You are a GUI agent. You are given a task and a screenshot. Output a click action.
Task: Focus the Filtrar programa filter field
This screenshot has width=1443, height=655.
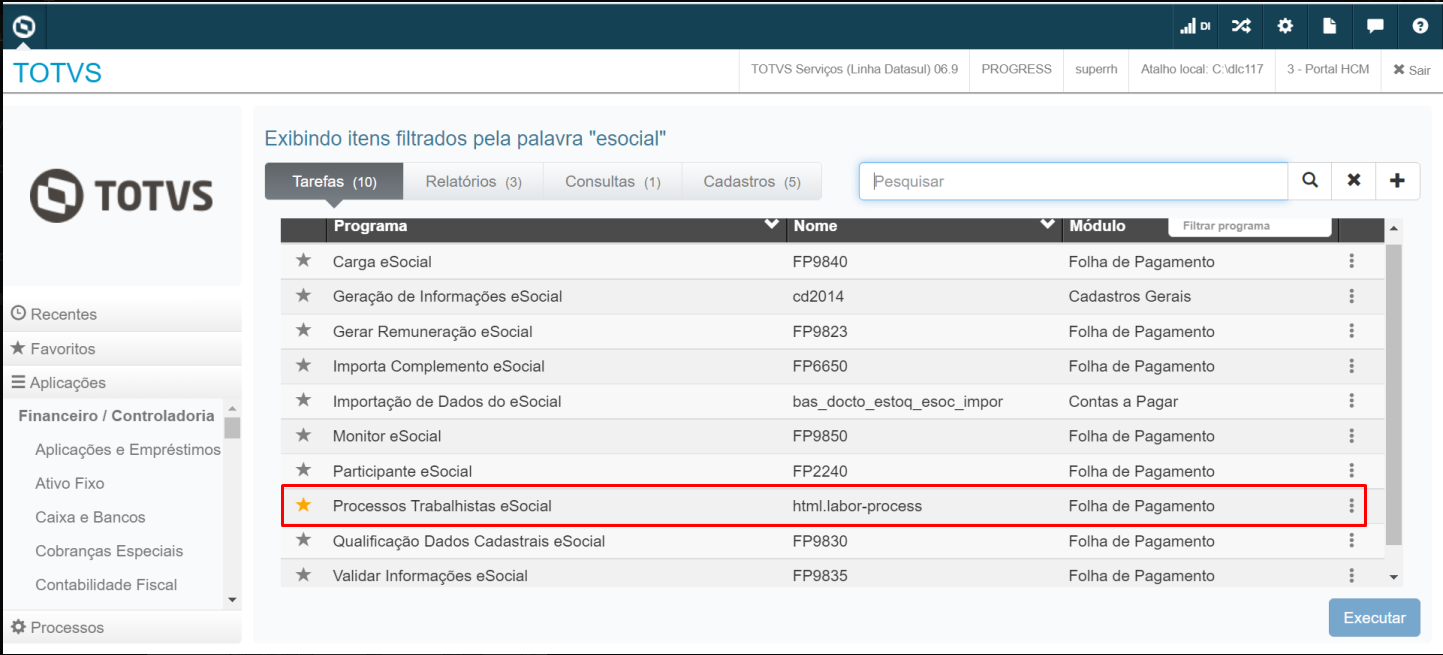tap(1250, 226)
